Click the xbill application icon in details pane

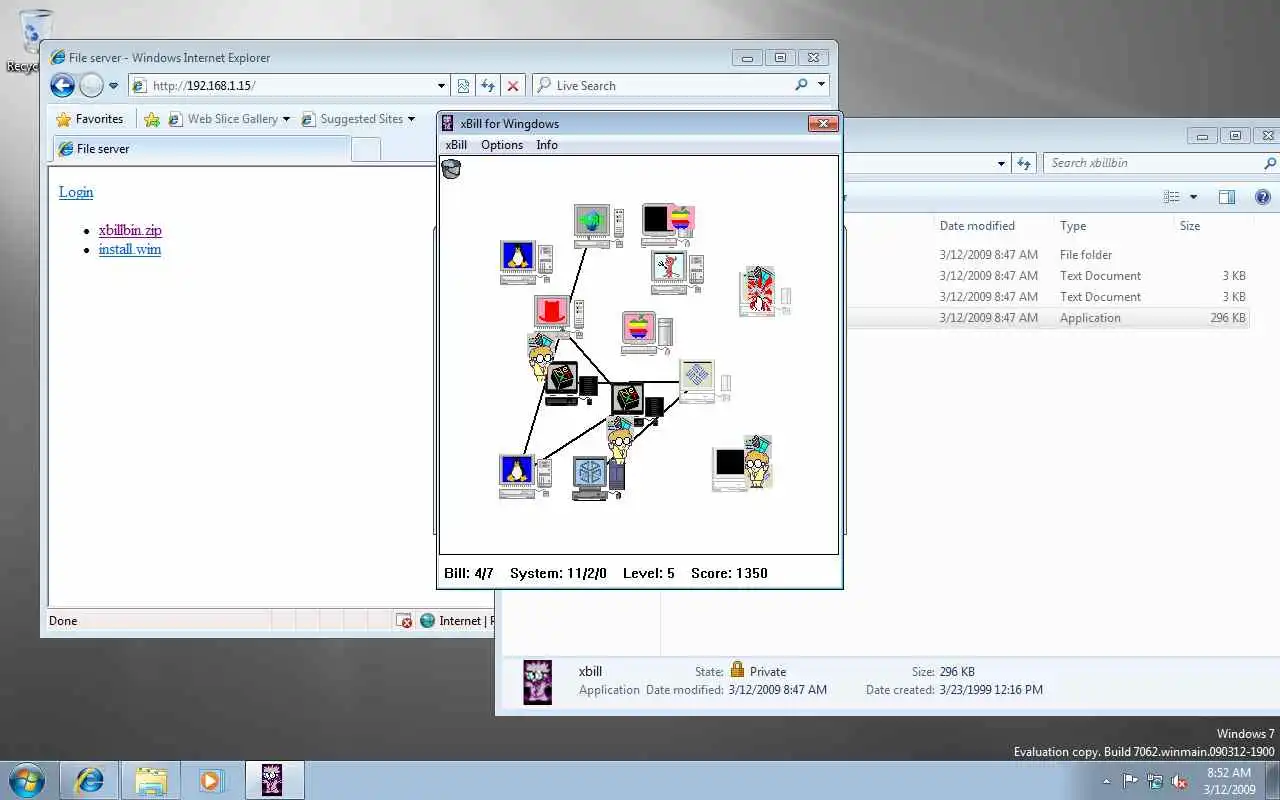coord(538,681)
